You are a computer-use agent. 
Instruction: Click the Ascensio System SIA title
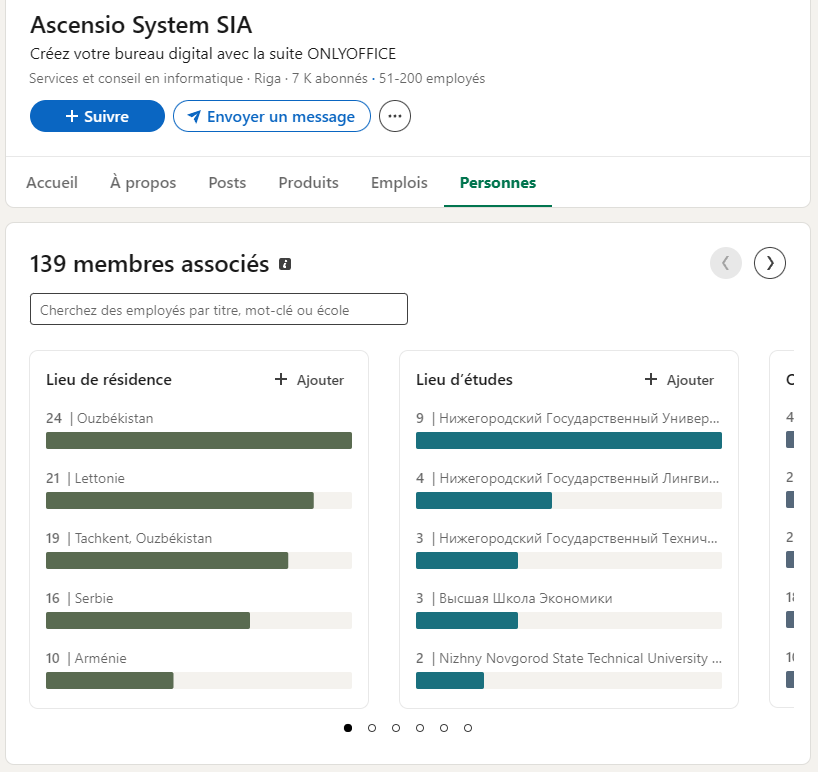[141, 25]
